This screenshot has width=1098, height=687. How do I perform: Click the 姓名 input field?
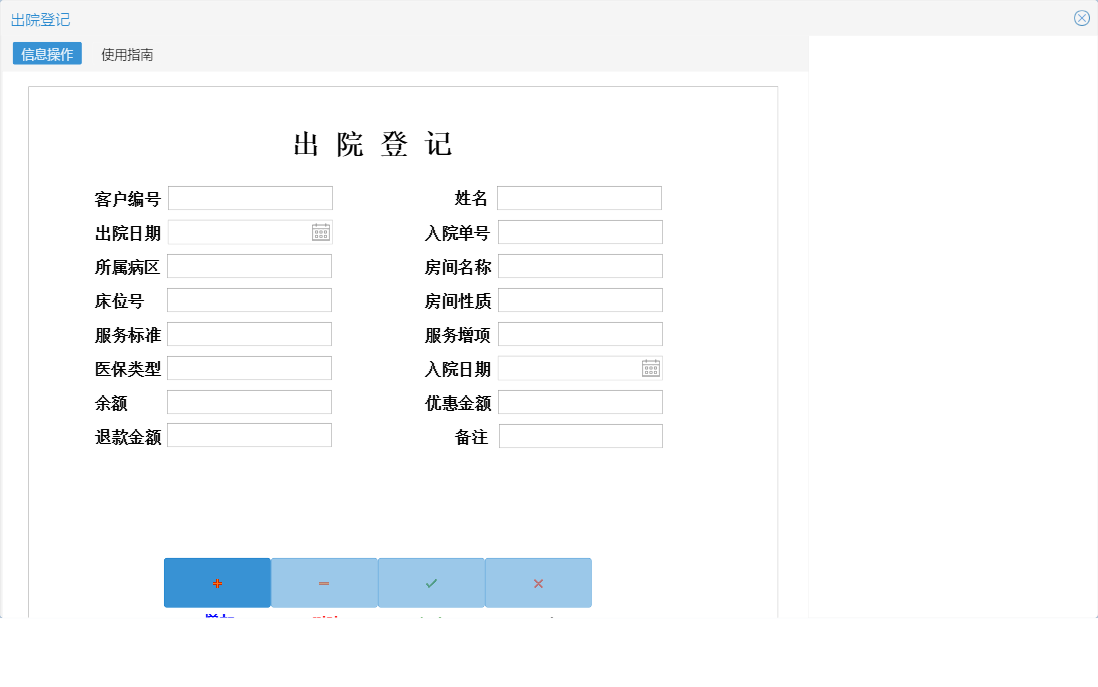click(x=580, y=197)
